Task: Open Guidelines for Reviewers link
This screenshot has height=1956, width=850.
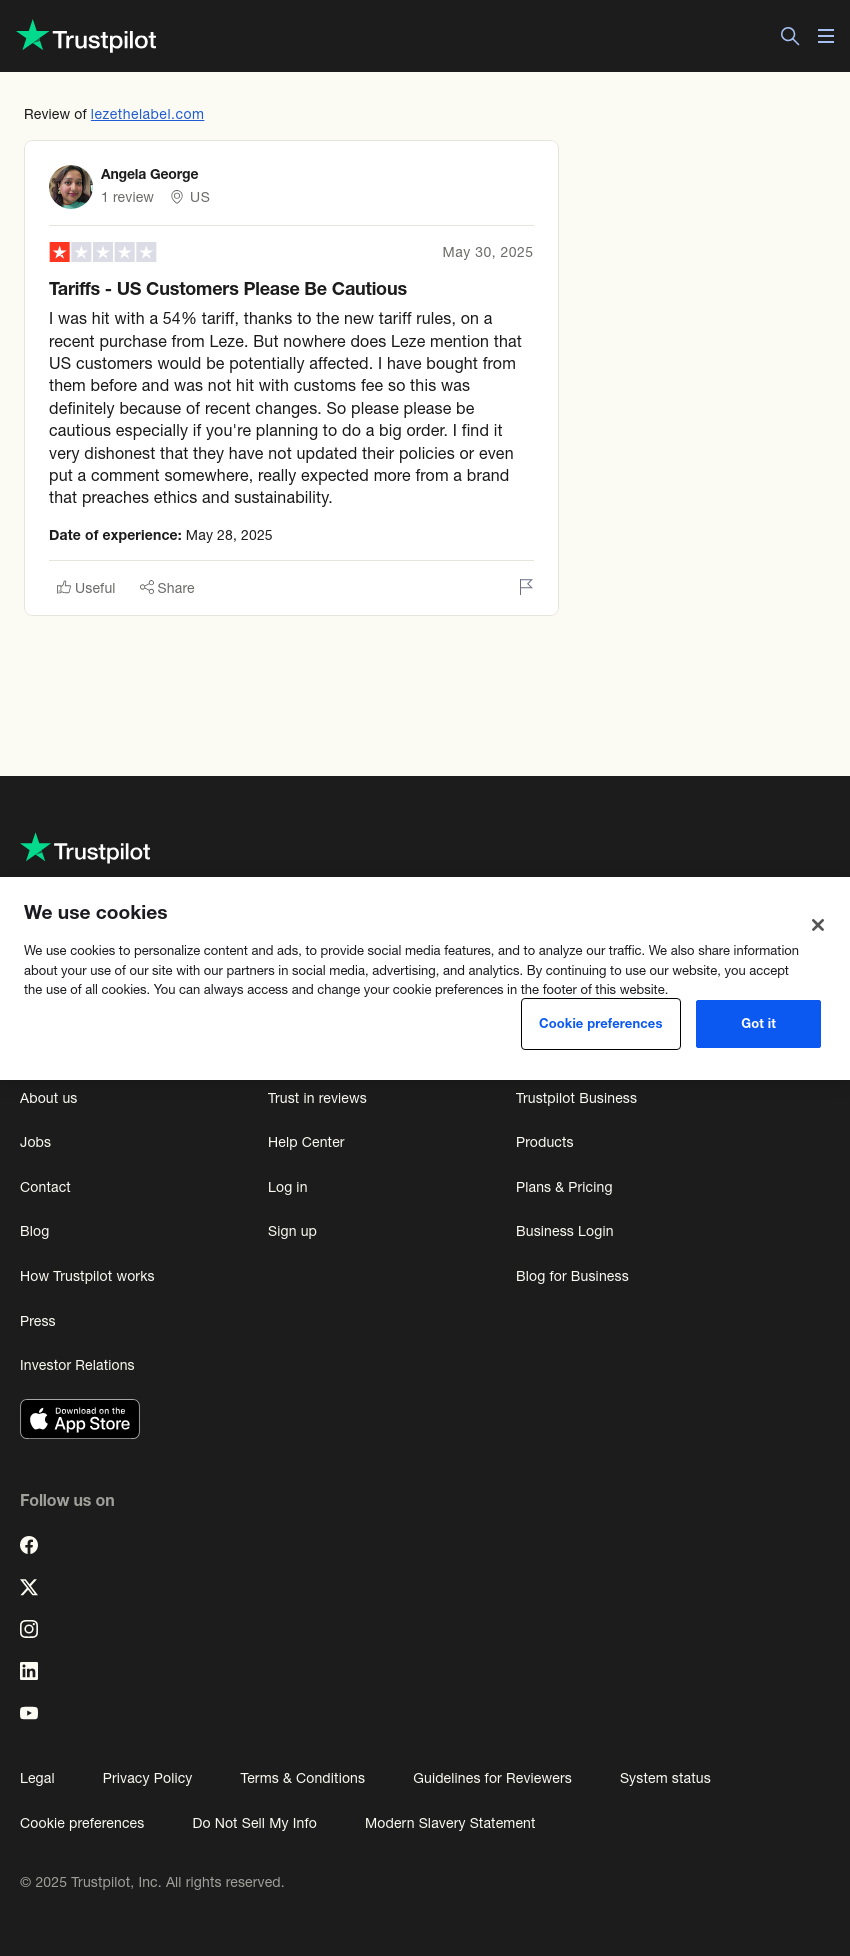Action: [492, 1778]
